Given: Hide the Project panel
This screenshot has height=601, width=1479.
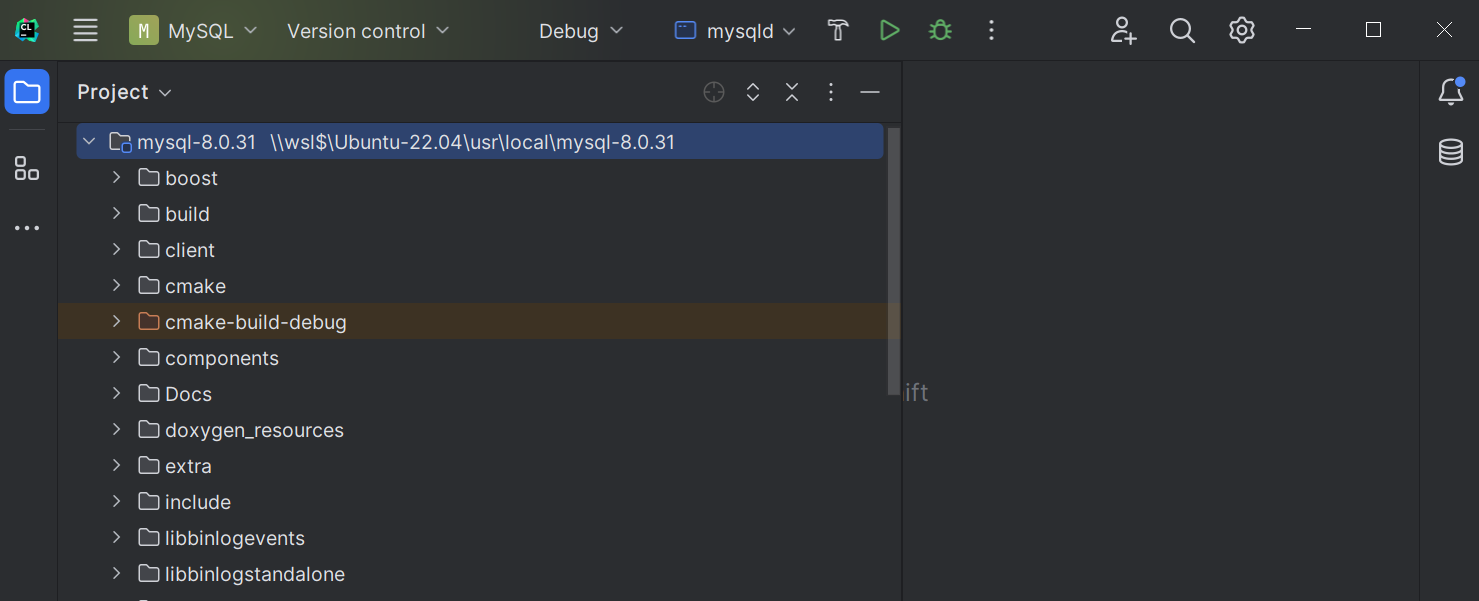Looking at the screenshot, I should click(870, 92).
